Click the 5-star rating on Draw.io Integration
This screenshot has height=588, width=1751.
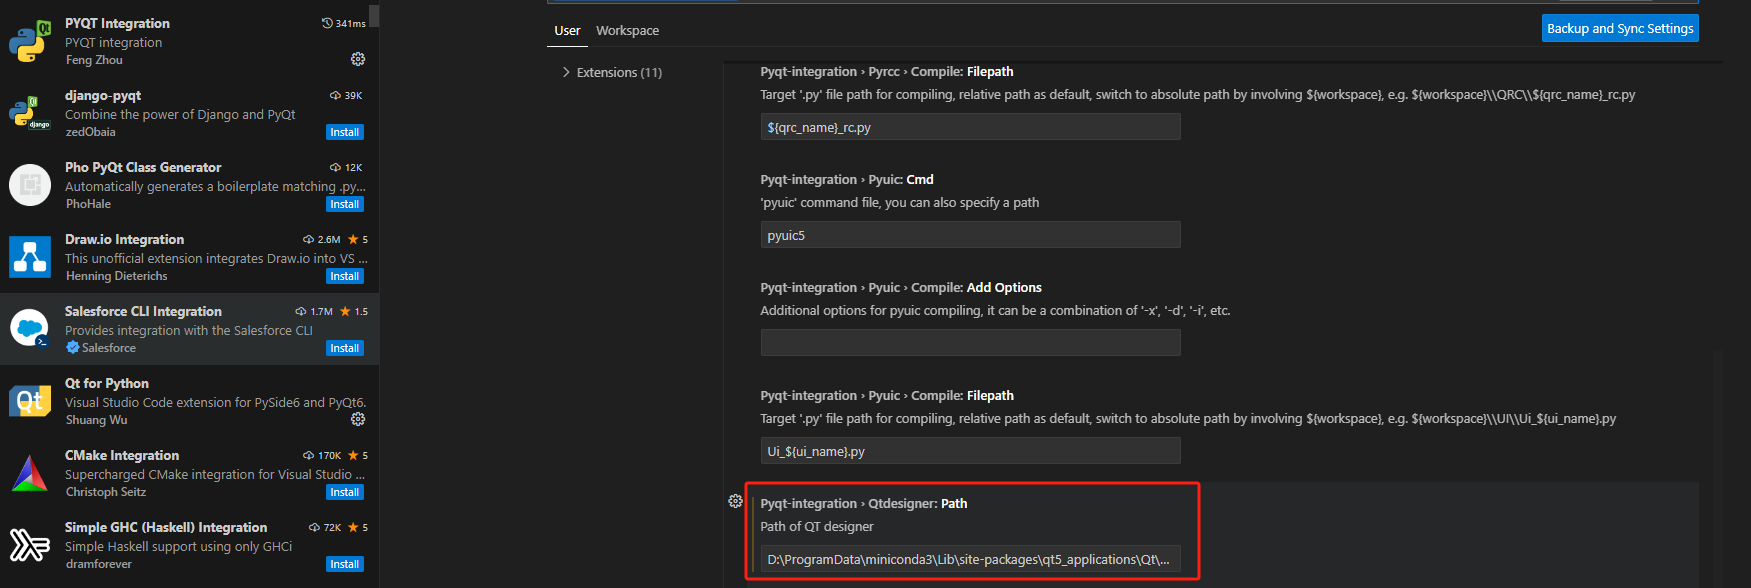pos(358,239)
